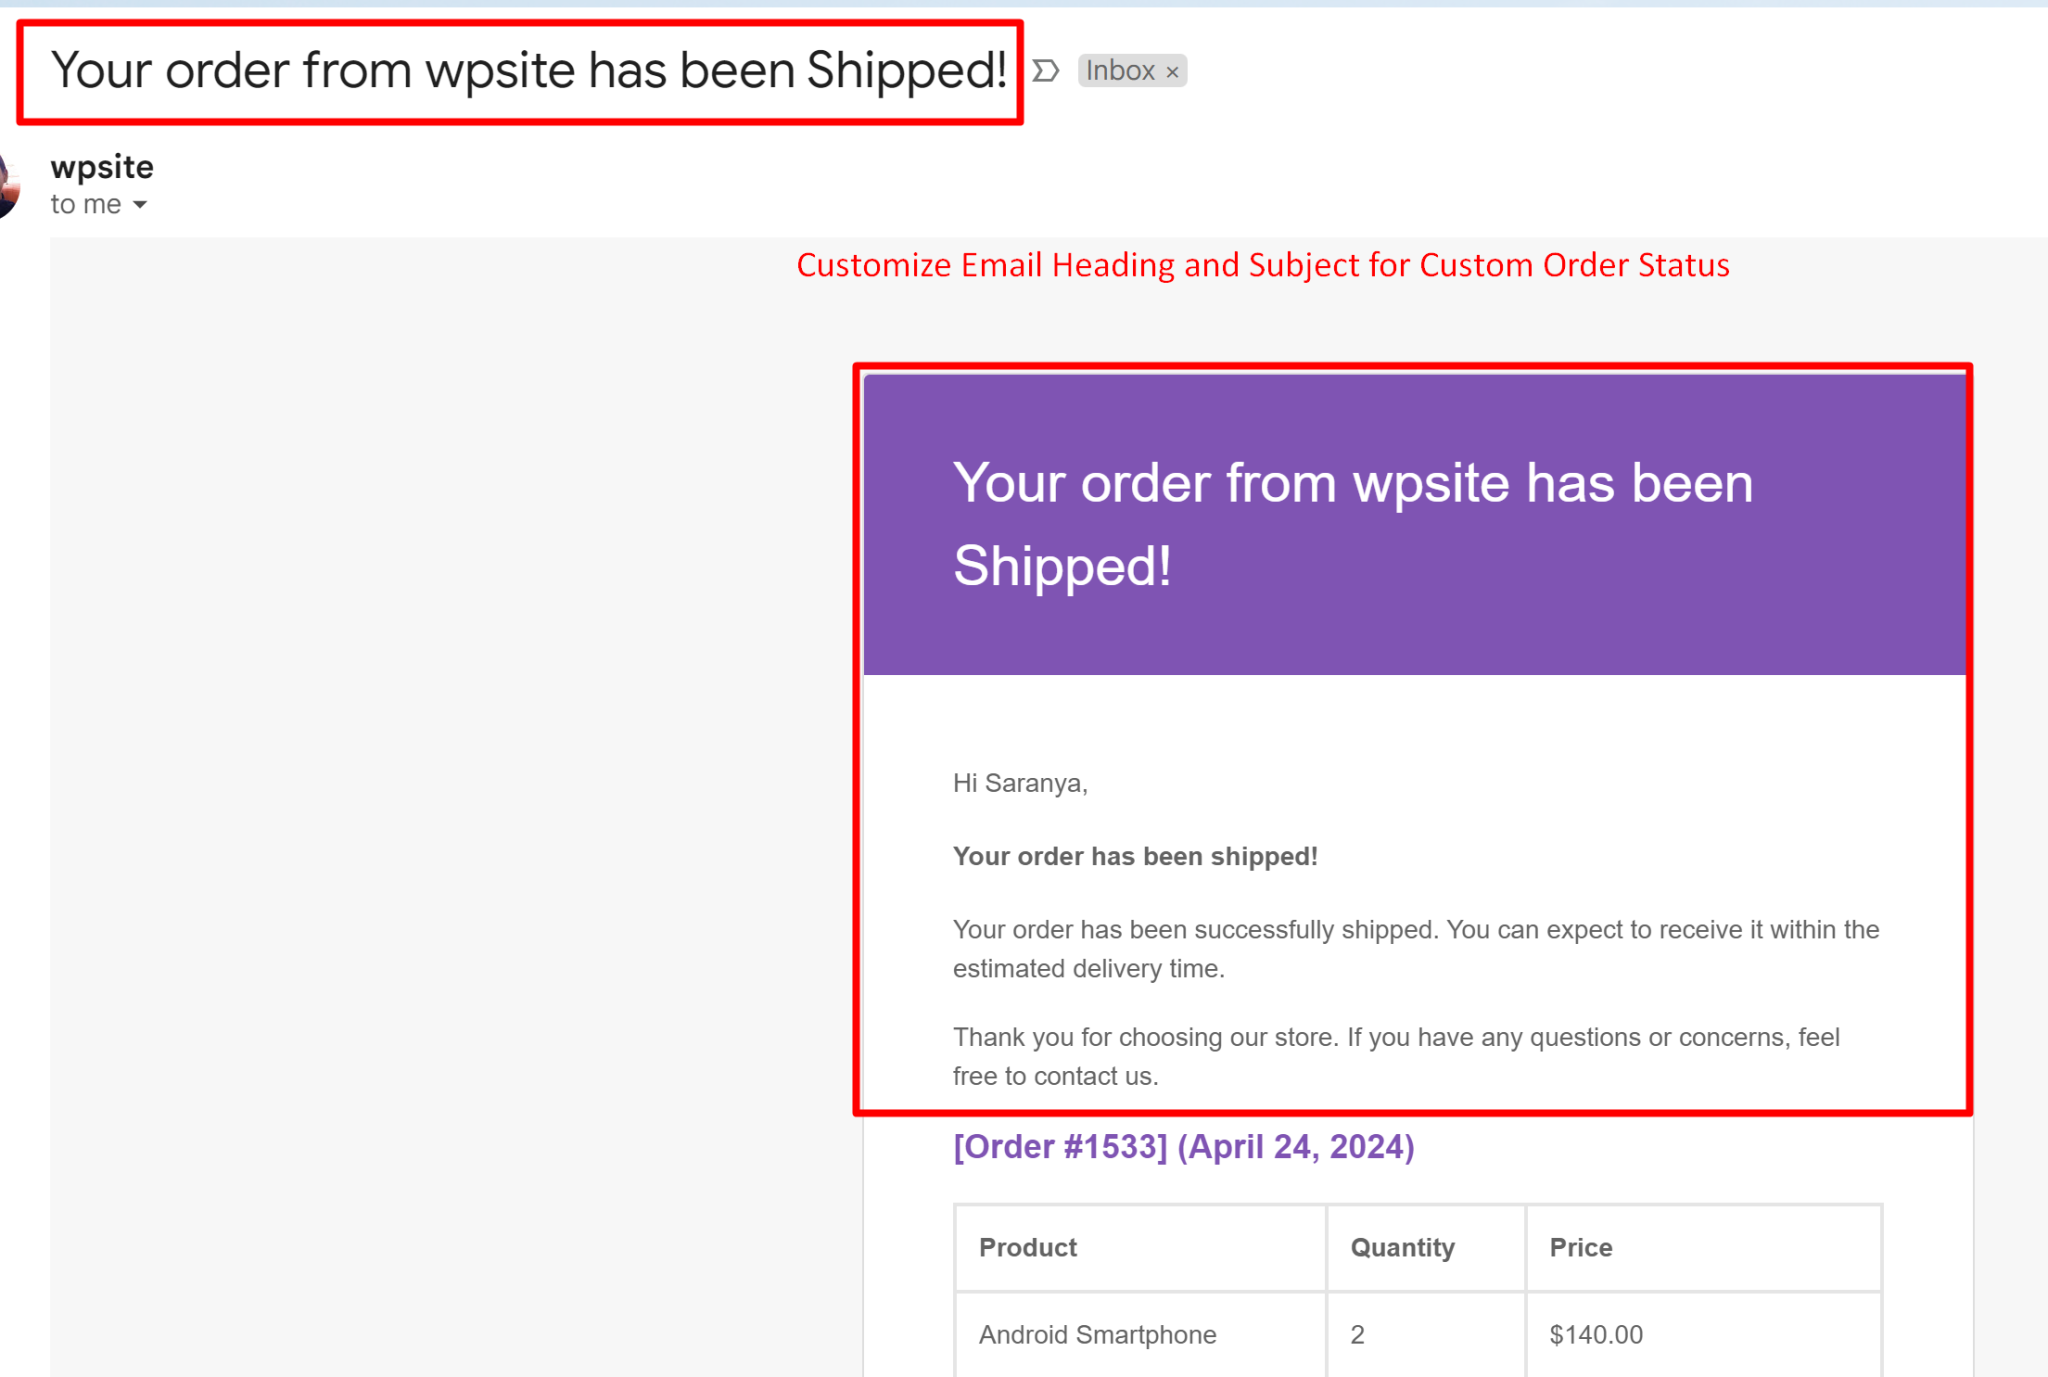
Task: Click the $140.00 price cell
Action: coord(1595,1334)
